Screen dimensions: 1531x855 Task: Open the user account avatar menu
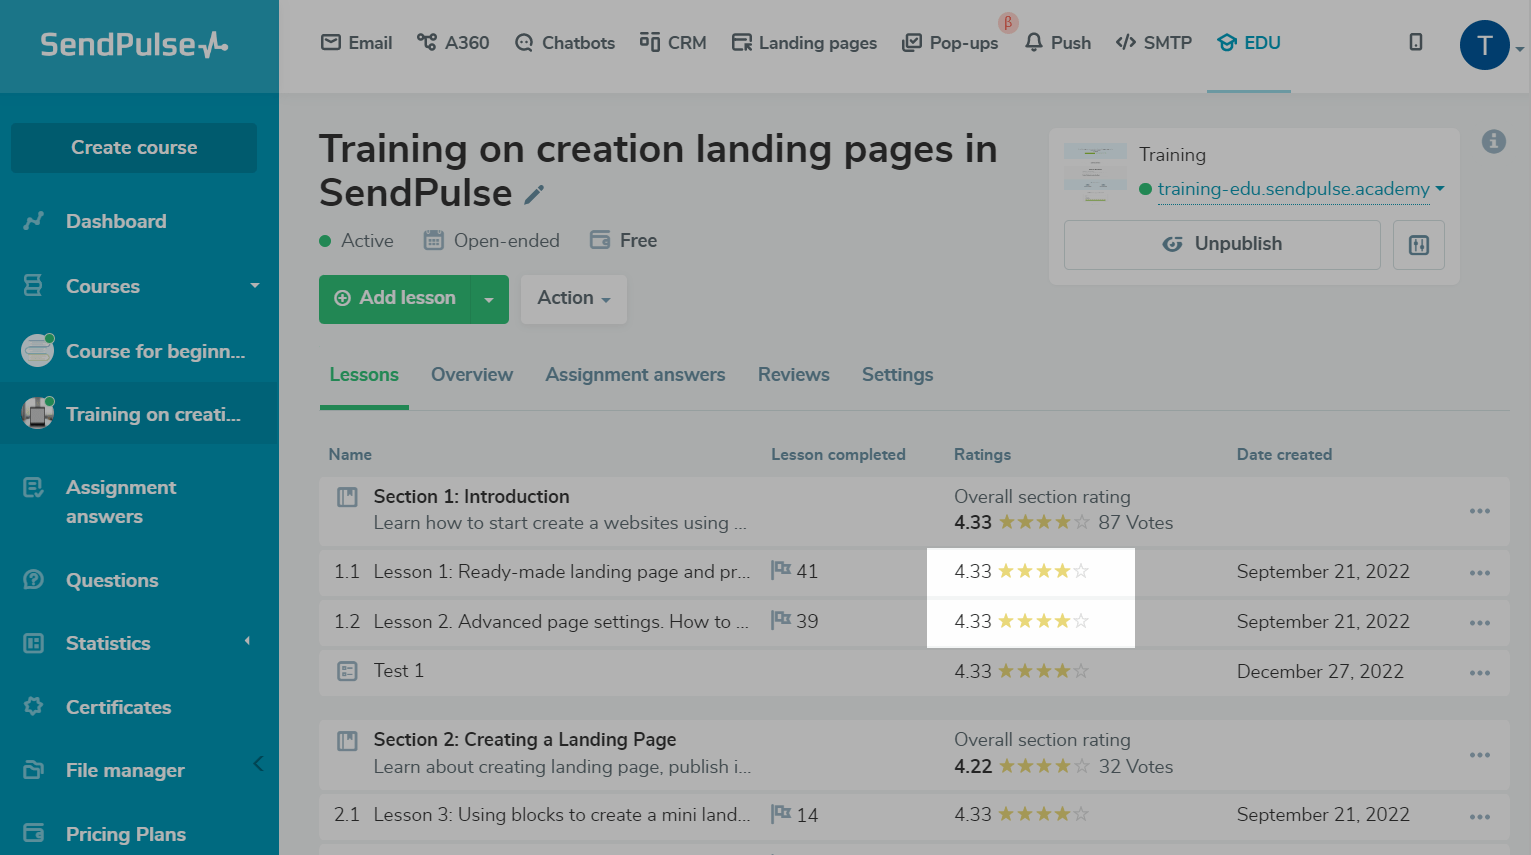point(1485,45)
